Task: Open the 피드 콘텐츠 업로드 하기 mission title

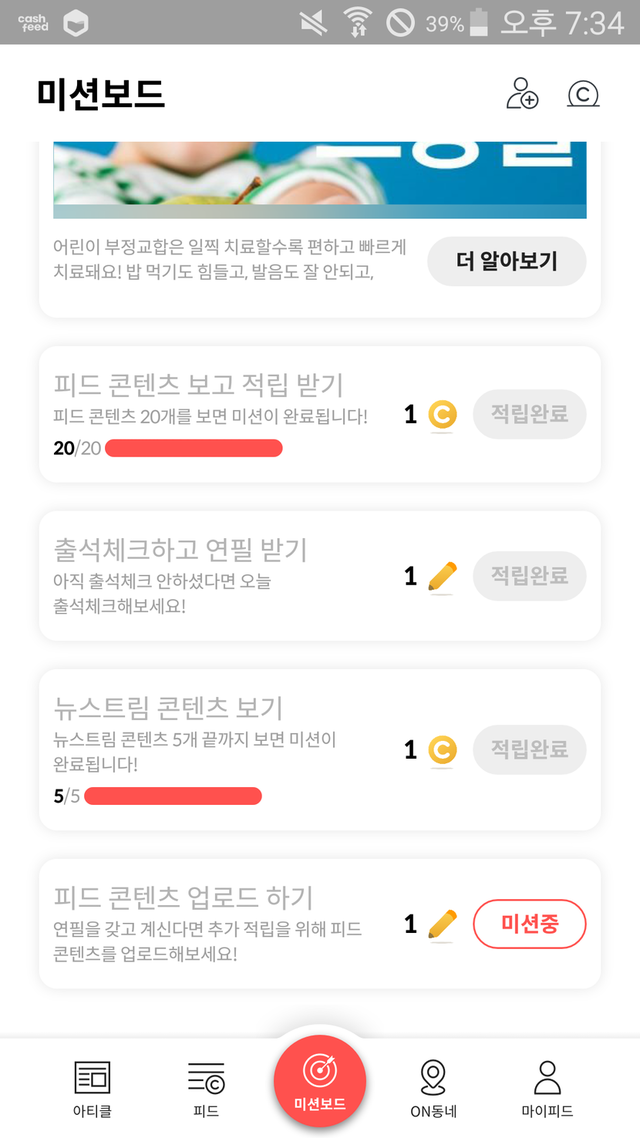Action: tap(183, 896)
